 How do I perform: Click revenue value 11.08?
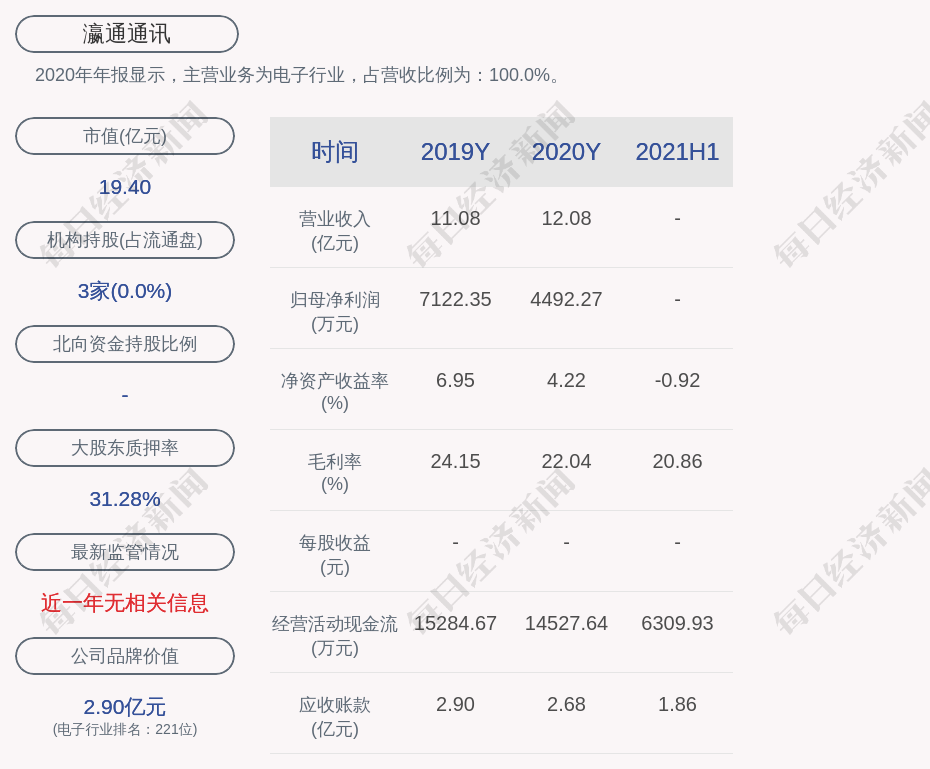click(x=455, y=218)
